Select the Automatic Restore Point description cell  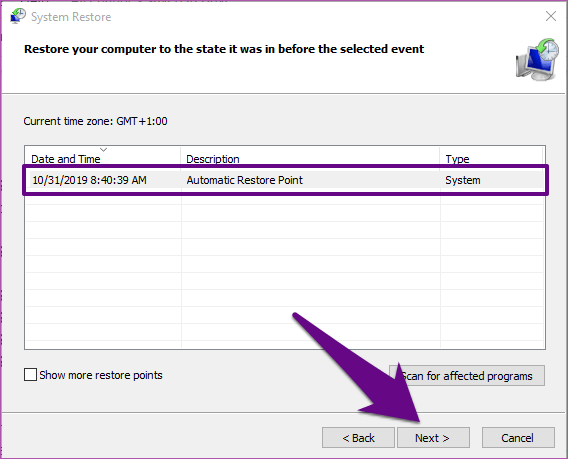(x=245, y=180)
